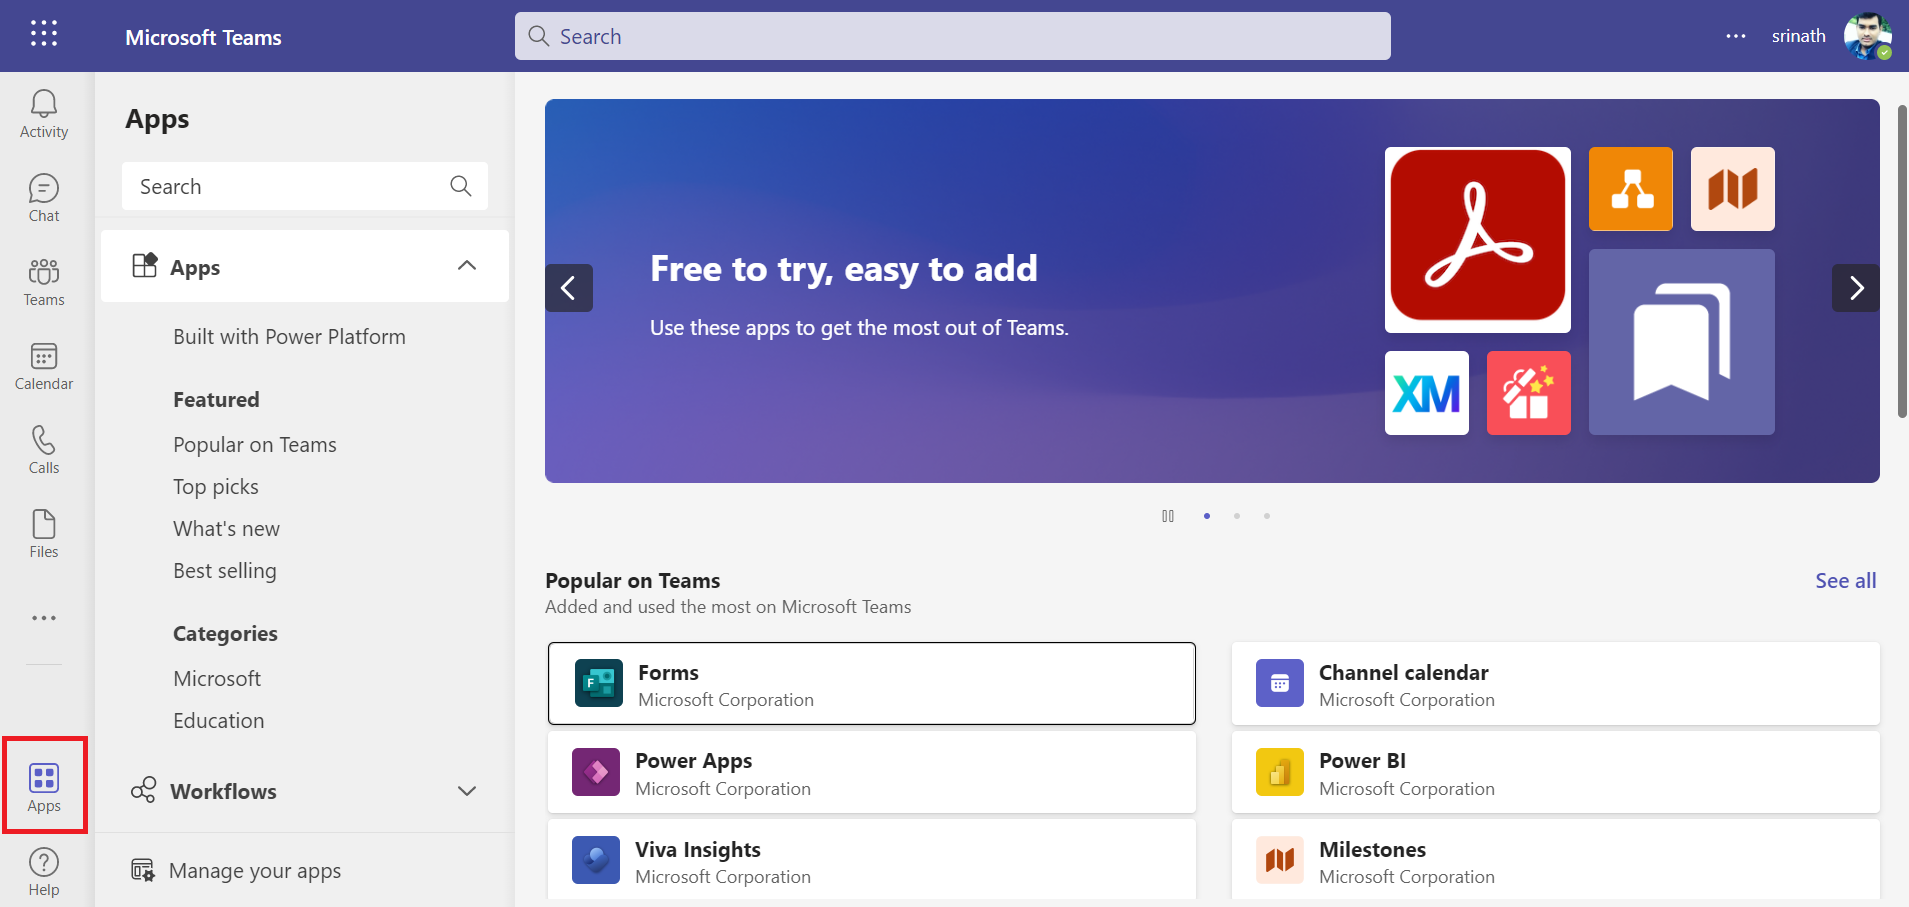Click the Apps panel search field
1909x907 pixels.
(x=290, y=187)
